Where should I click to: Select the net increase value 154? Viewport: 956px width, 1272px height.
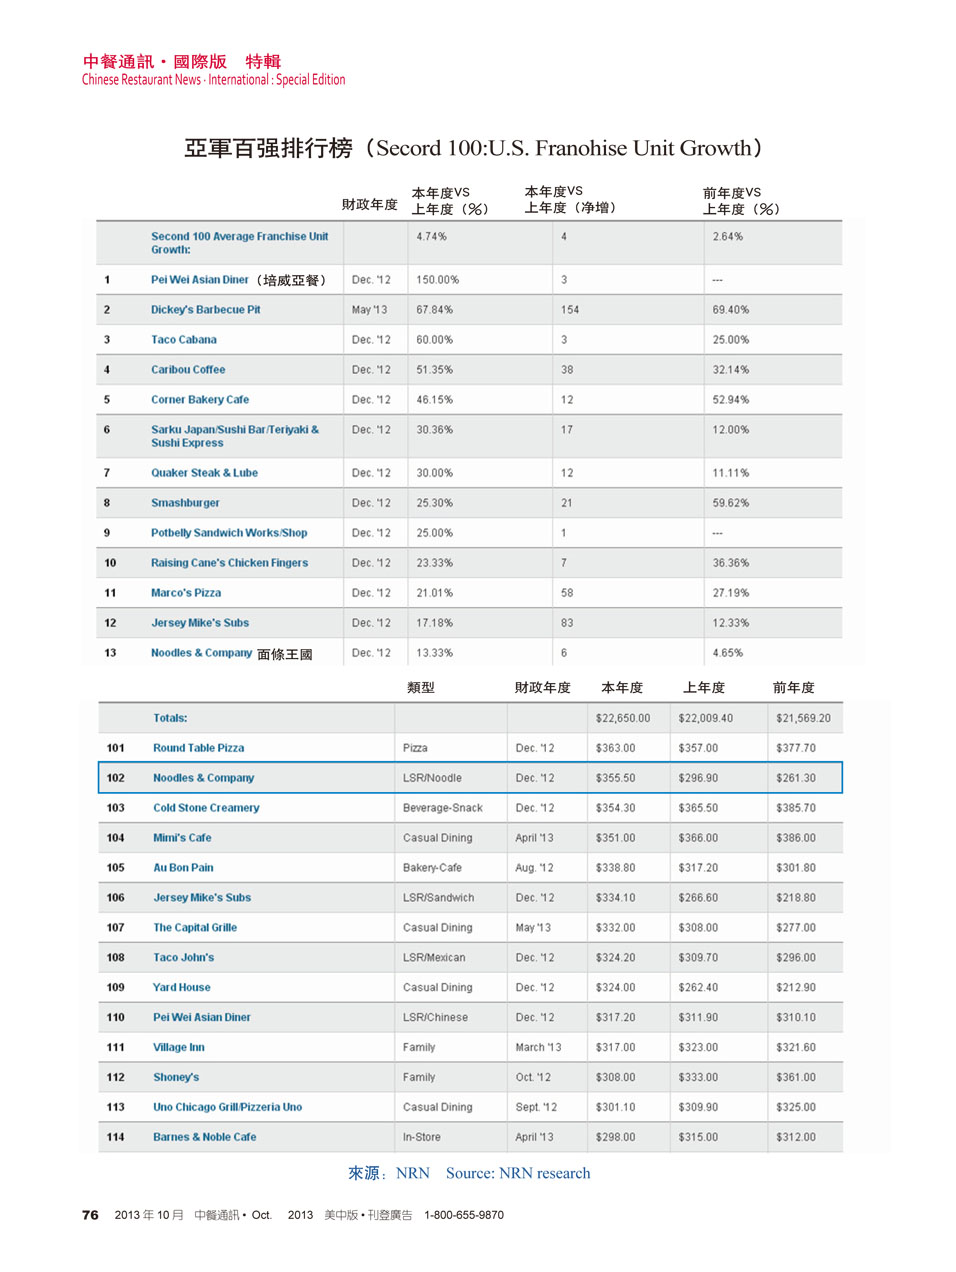tap(570, 310)
